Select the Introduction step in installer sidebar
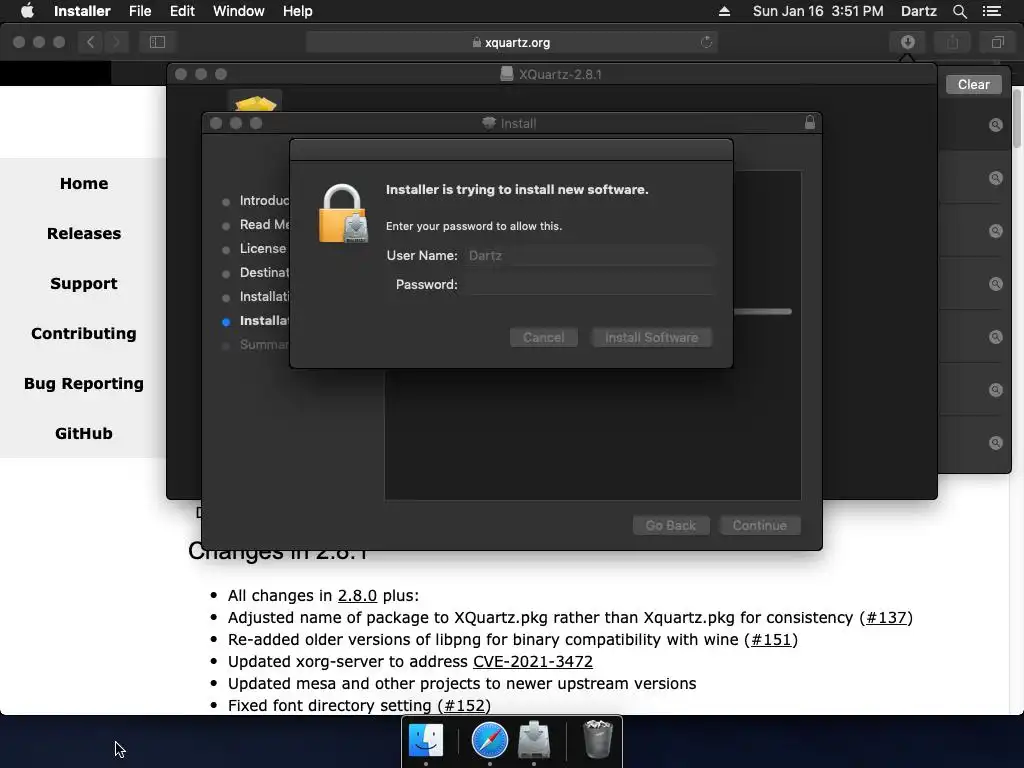The image size is (1024, 768). coord(264,200)
